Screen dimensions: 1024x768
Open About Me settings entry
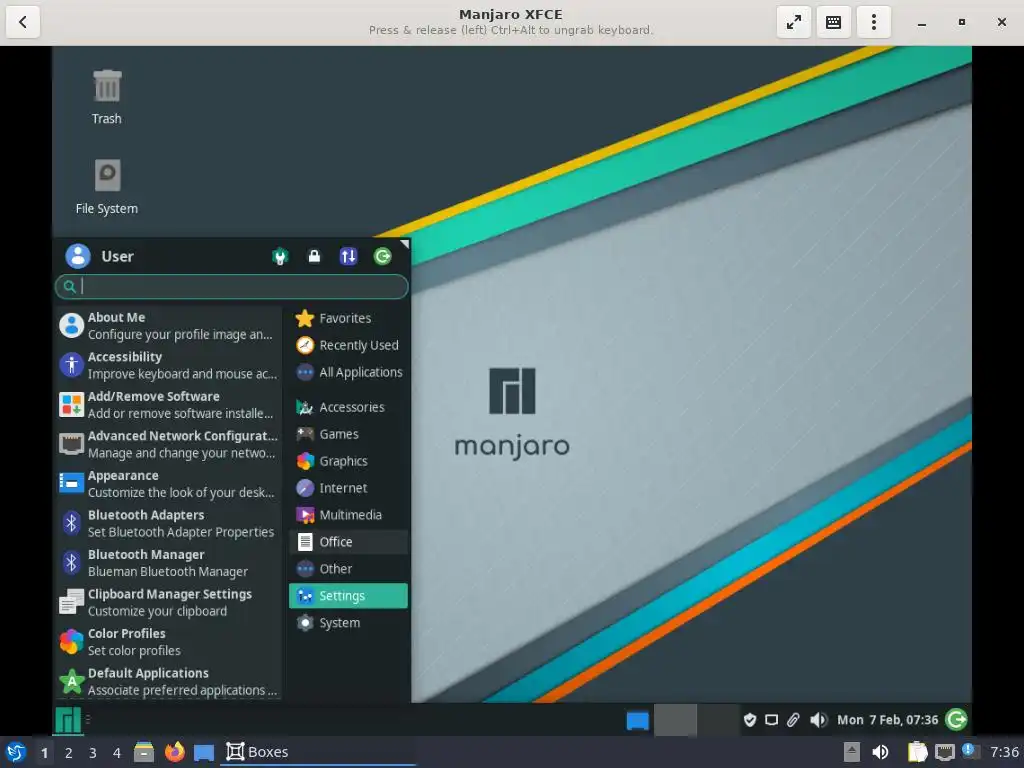pos(168,326)
